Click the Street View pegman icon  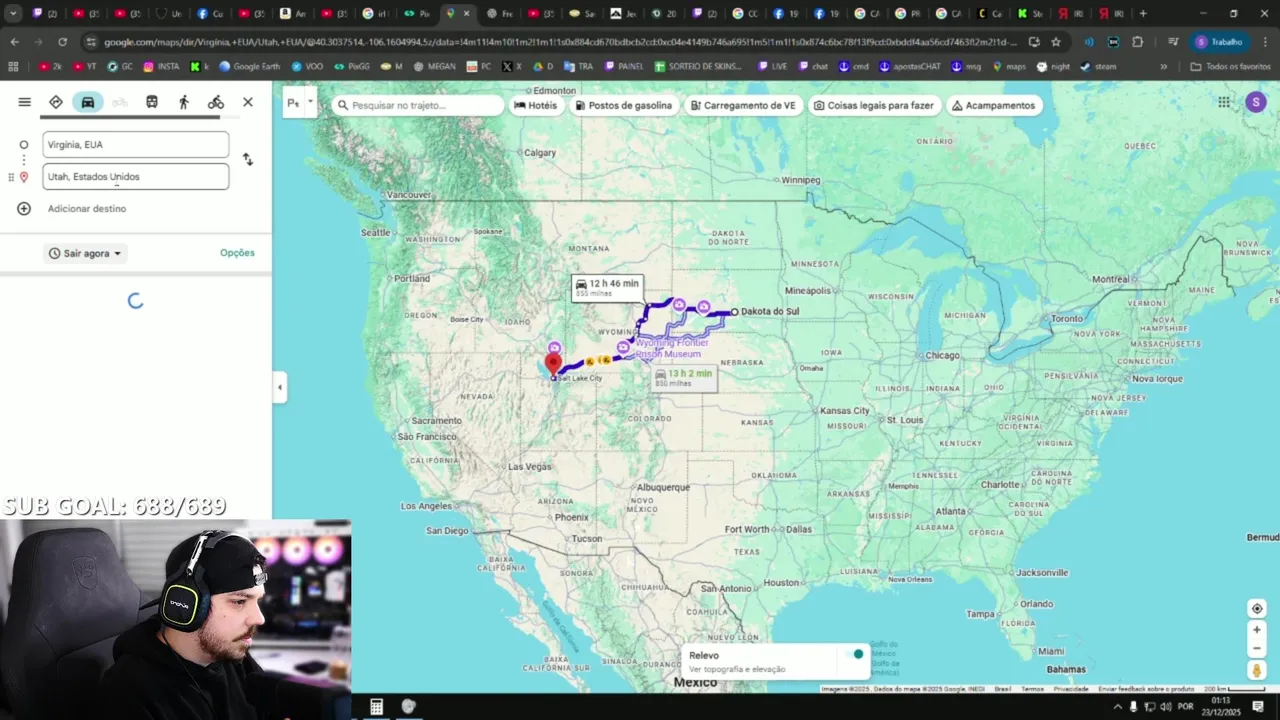click(x=1257, y=670)
